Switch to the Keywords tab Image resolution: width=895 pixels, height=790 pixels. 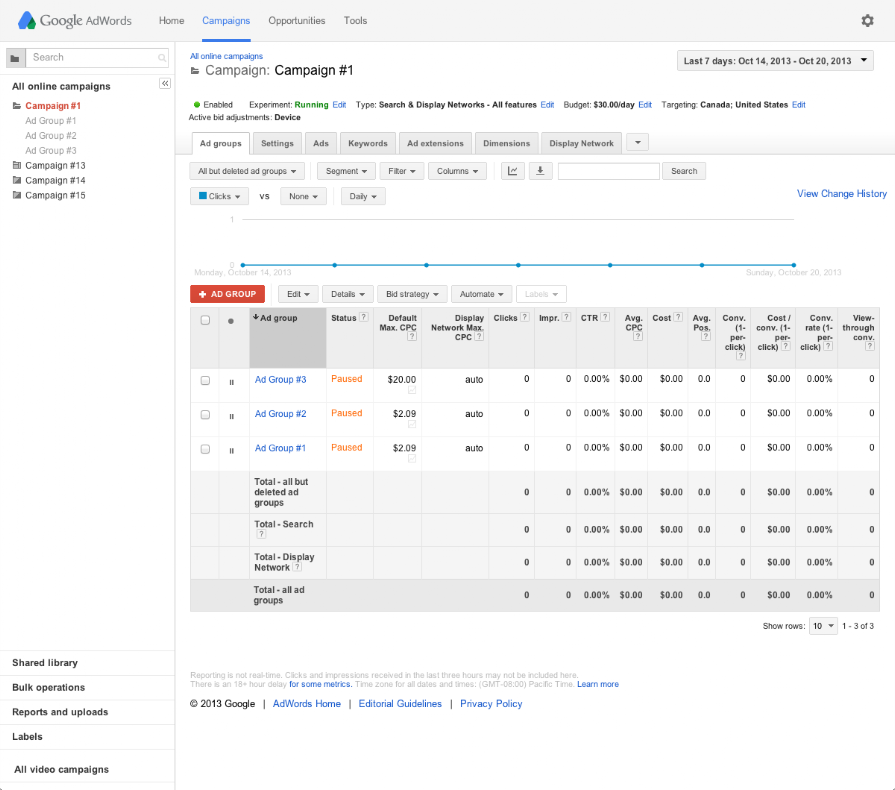pyautogui.click(x=368, y=143)
